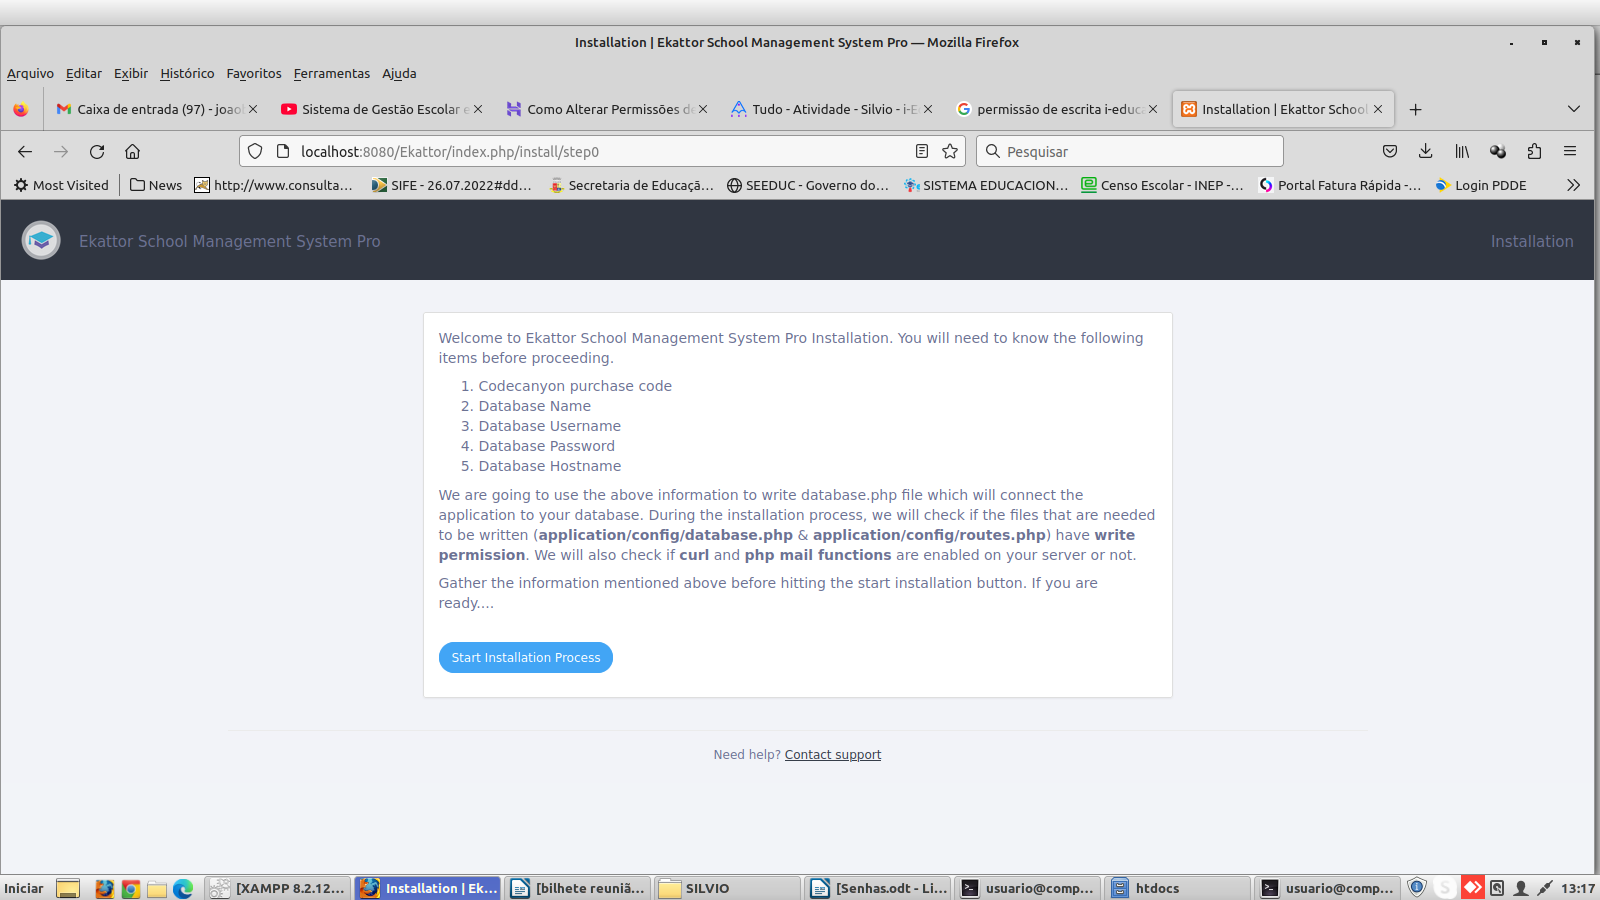Switch to the XAMPP 8.2.12 taskbar window
The image size is (1600, 900).
coord(278,888)
